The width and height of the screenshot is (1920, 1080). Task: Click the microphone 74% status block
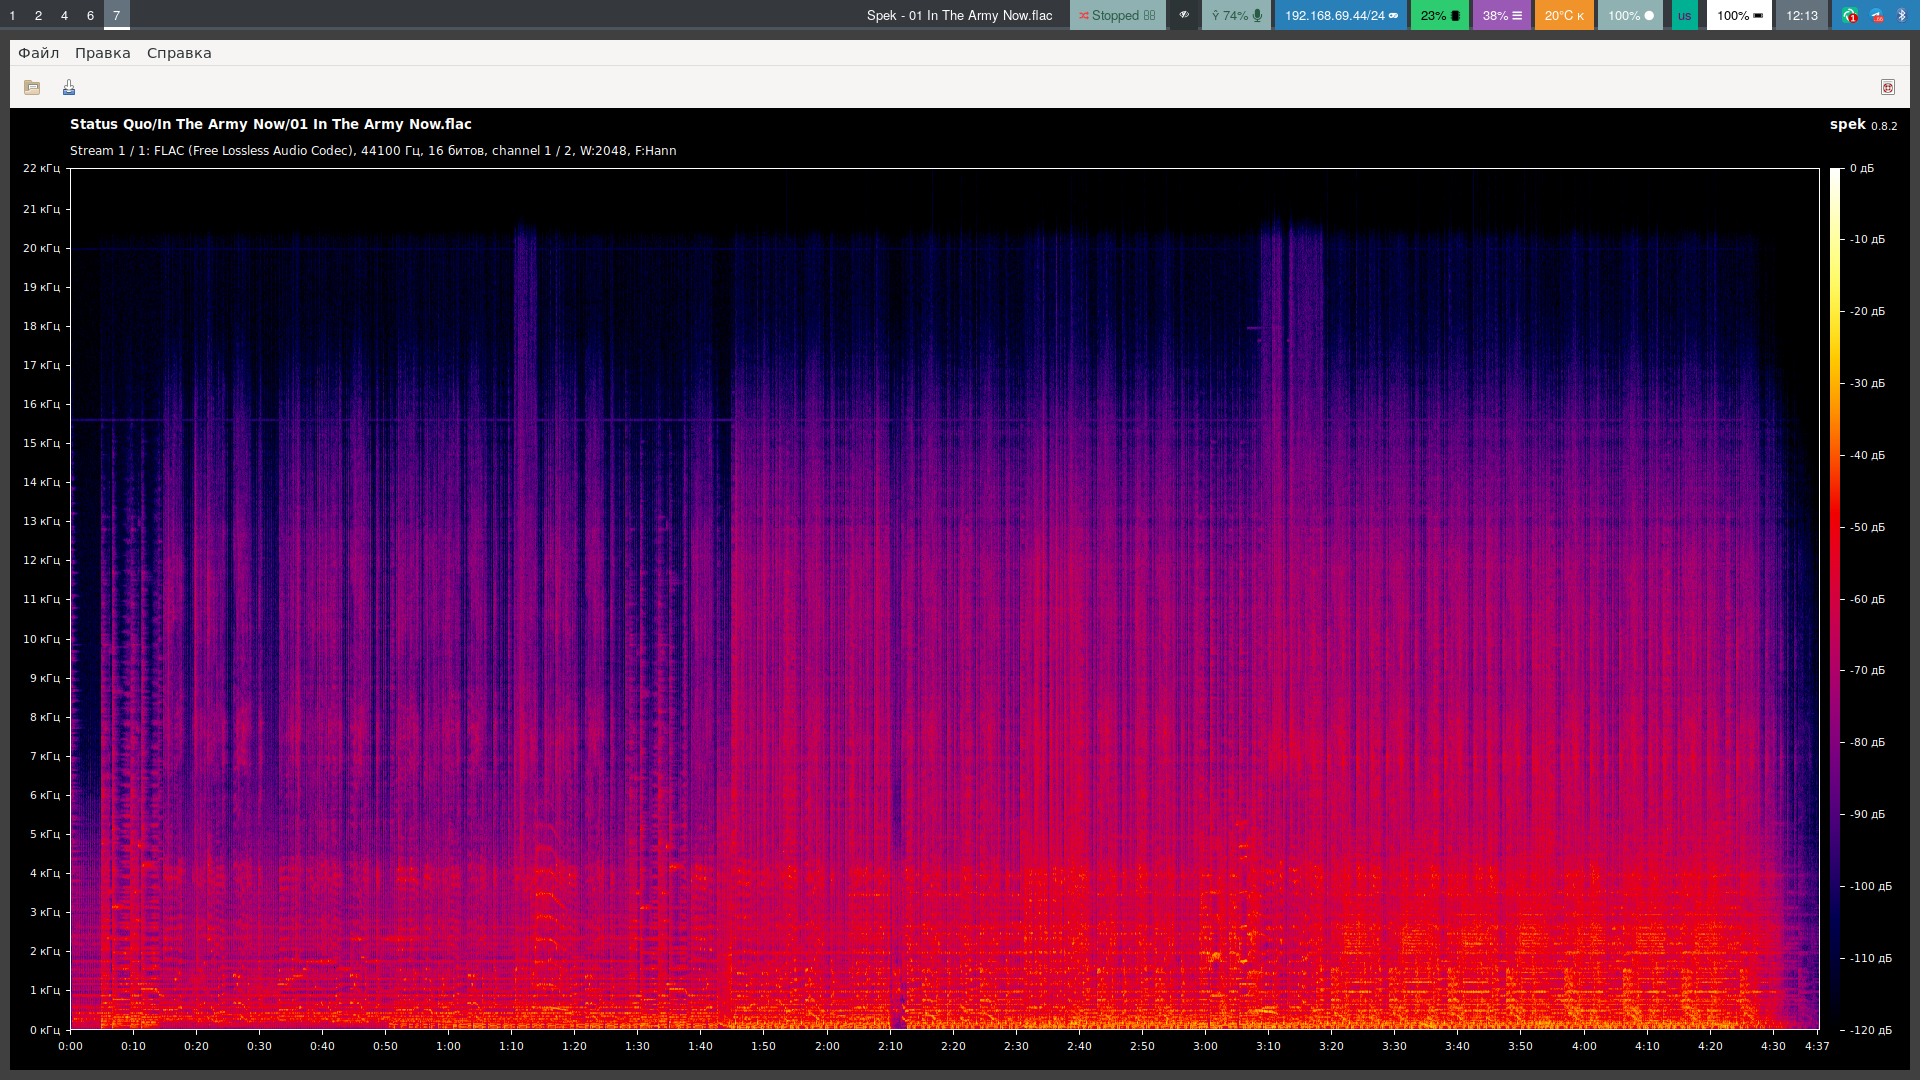tap(1236, 15)
